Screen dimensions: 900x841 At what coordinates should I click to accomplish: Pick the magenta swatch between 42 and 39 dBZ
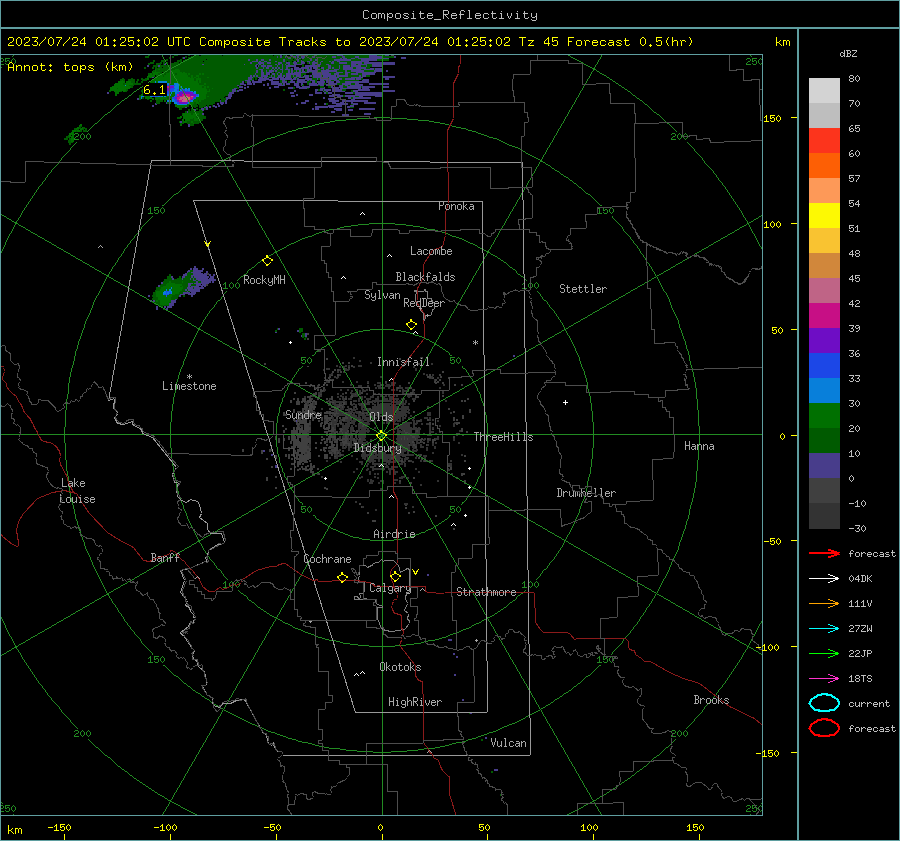coord(824,316)
